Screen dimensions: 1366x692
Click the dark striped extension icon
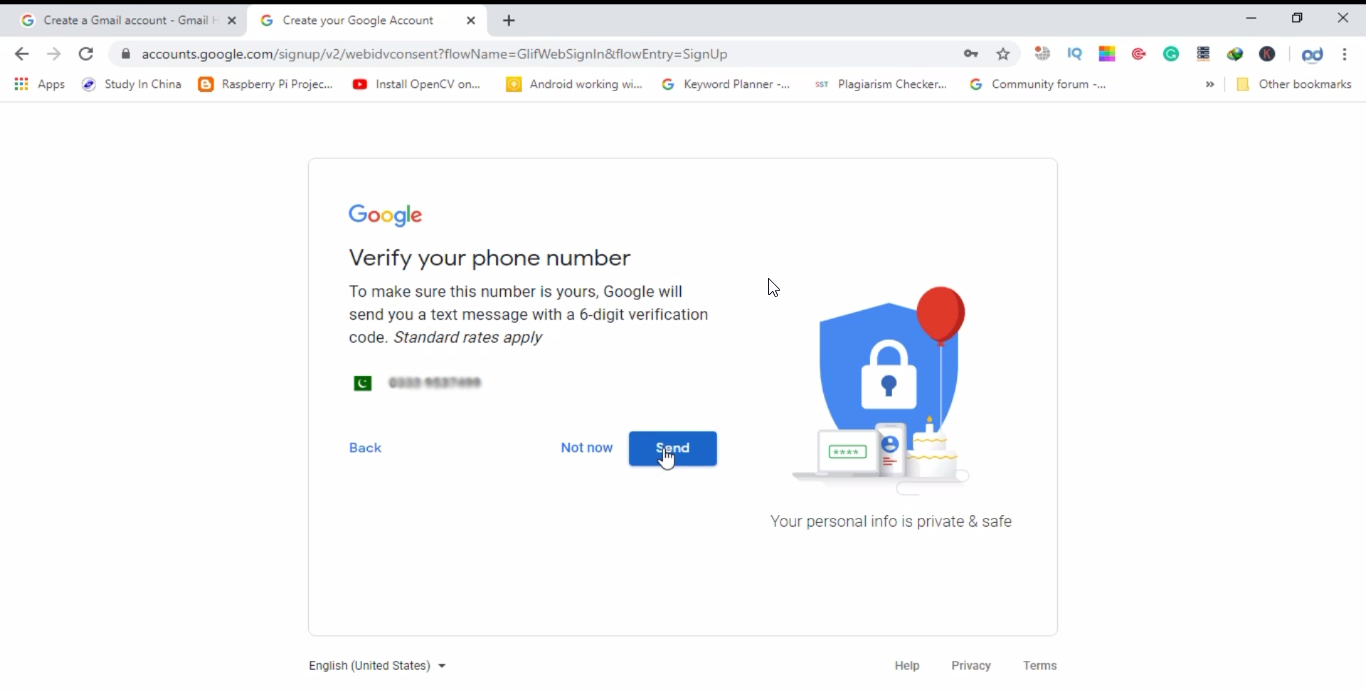point(1203,54)
